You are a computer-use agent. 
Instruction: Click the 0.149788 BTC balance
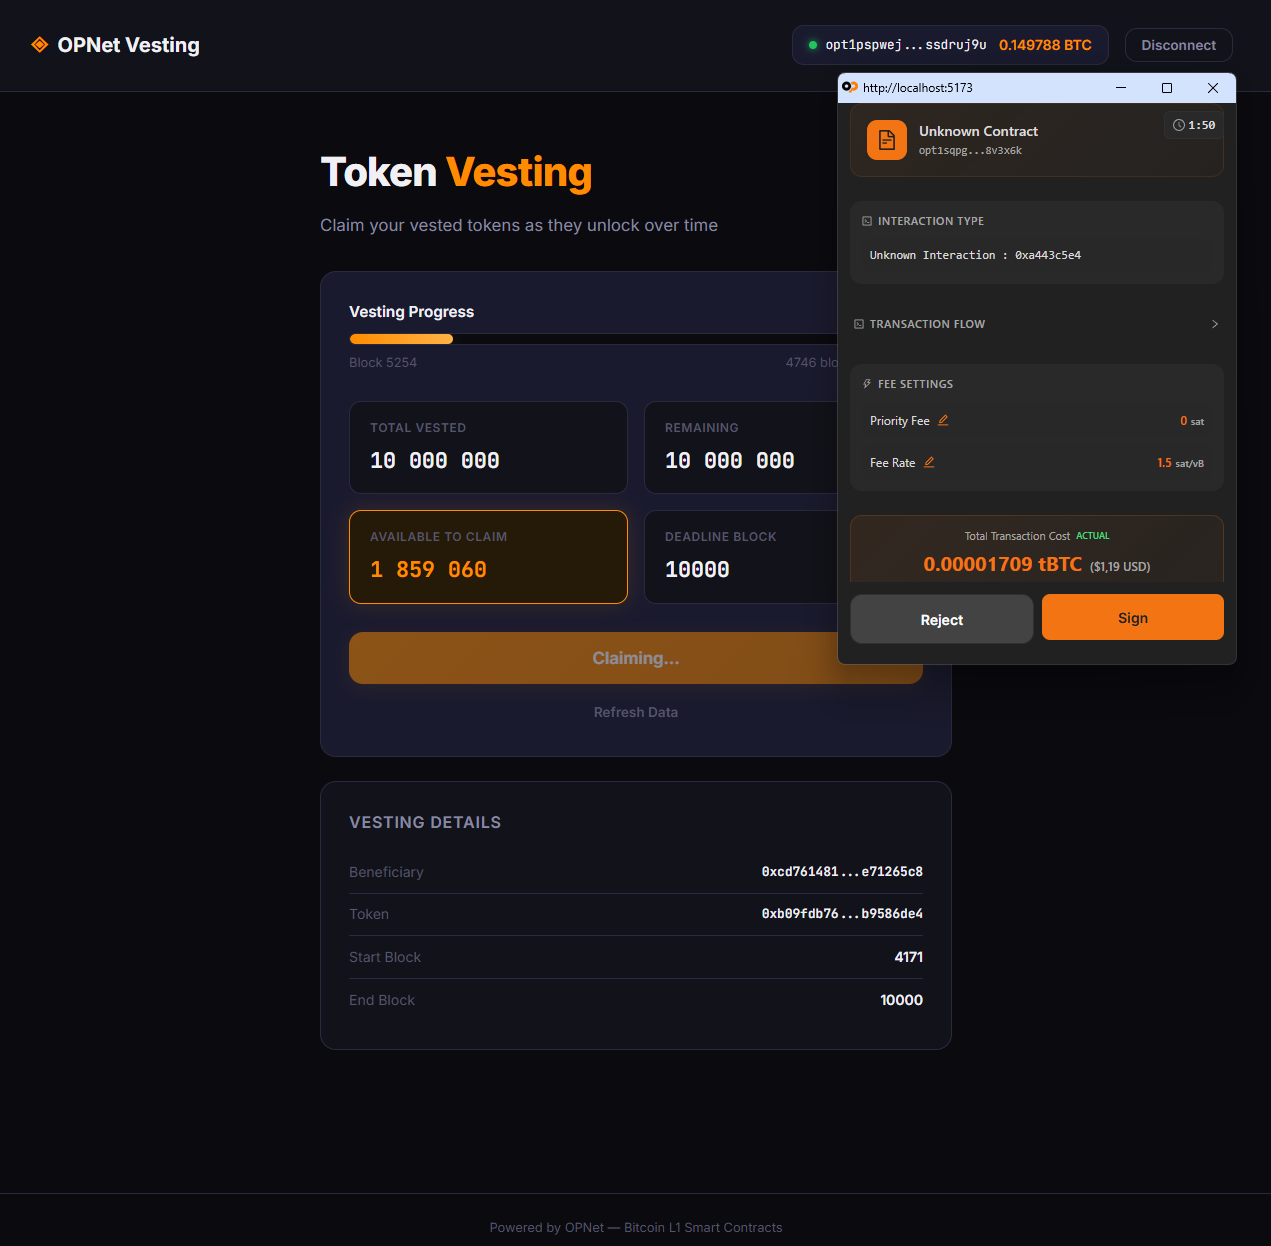pos(1045,45)
